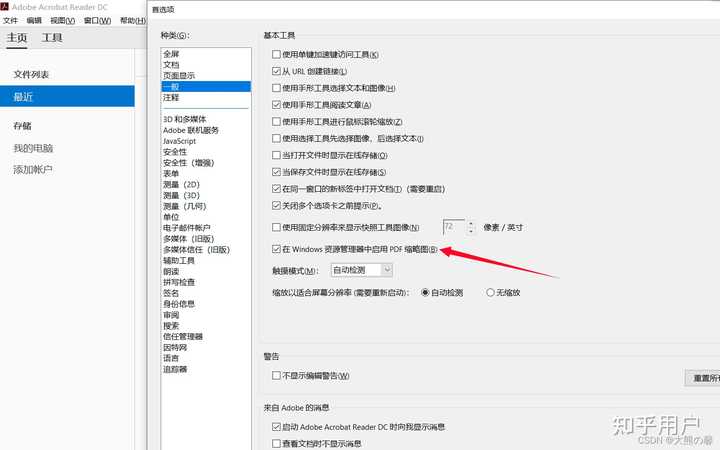The width and height of the screenshot is (720, 450).
Task: Enable 使用手形工具进行鼠标滚轮缩放 checkbox
Action: [276, 122]
